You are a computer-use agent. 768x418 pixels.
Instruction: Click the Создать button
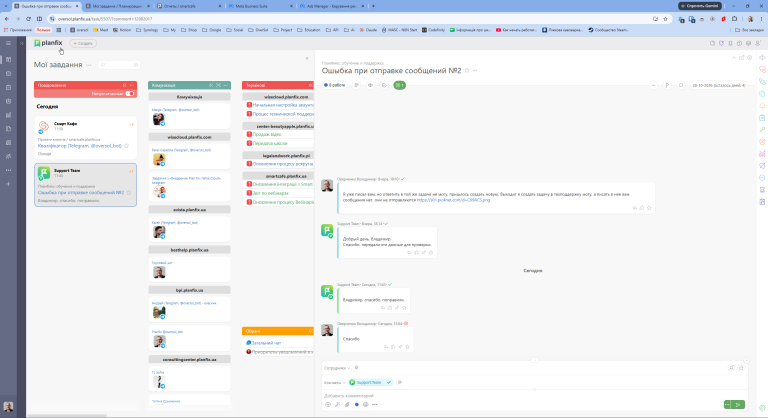point(83,44)
